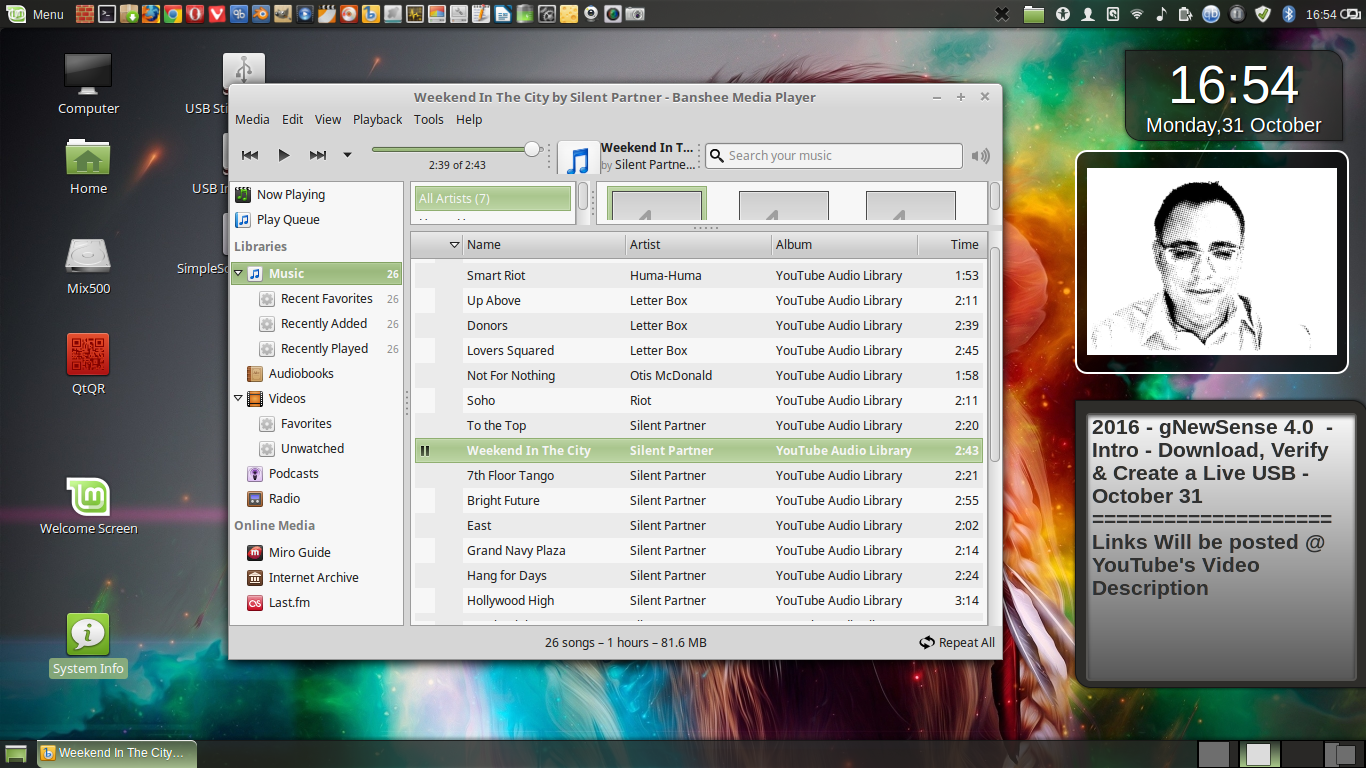Open the Last.fm source
1366x768 pixels.
(x=317, y=602)
